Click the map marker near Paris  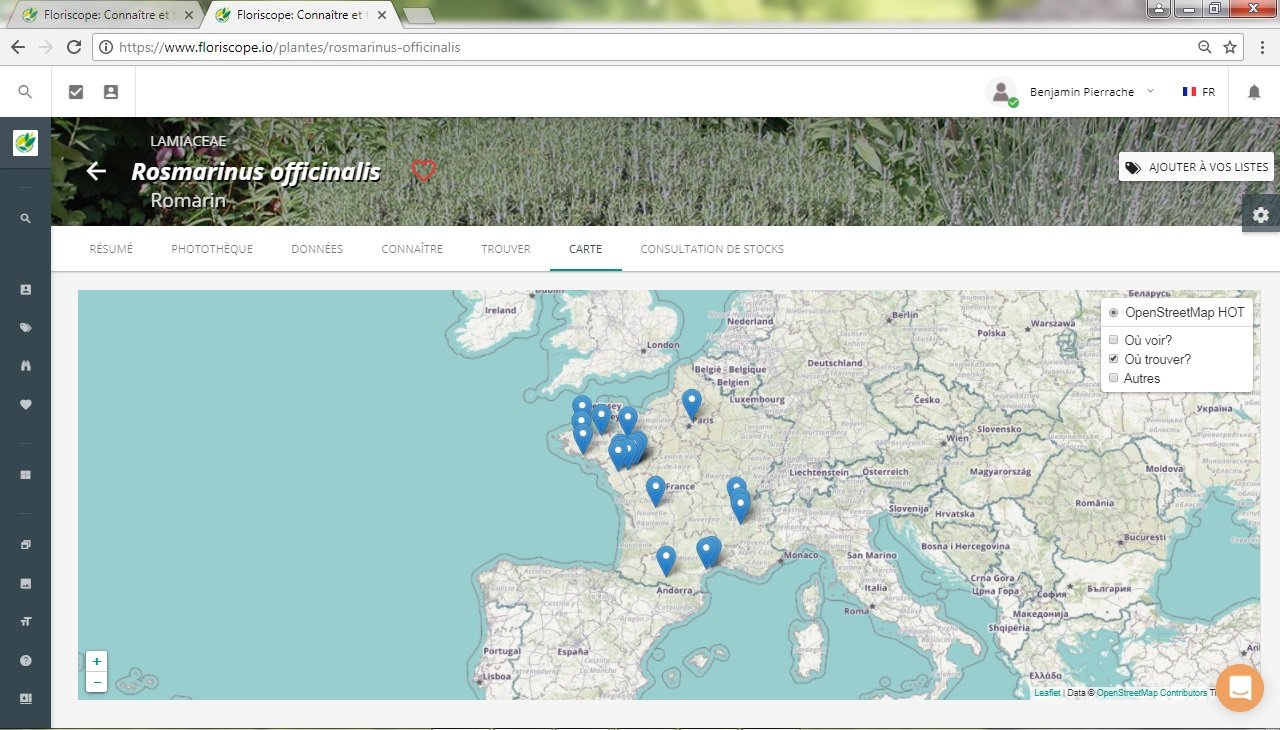(692, 403)
